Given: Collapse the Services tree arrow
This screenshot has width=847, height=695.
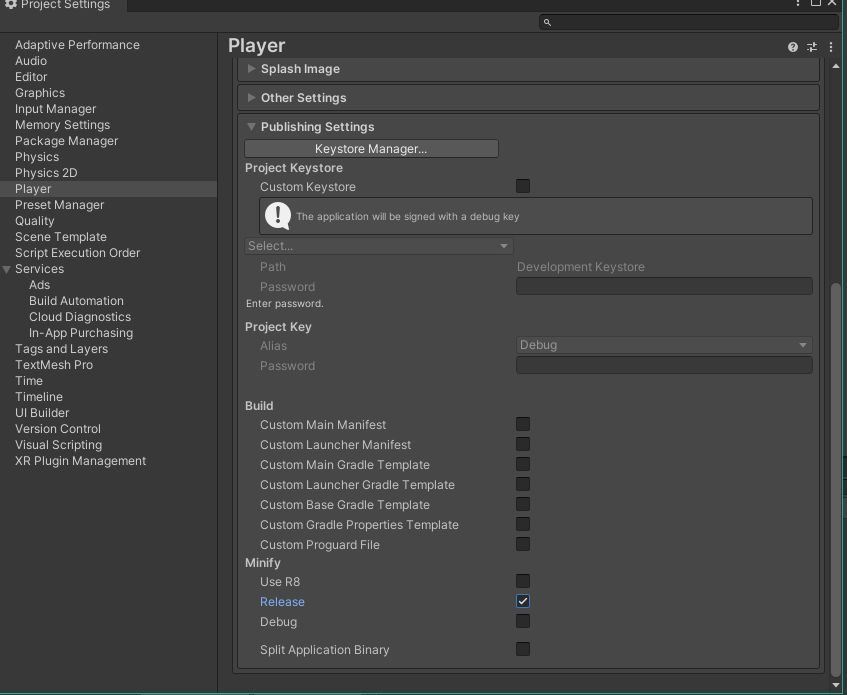Looking at the screenshot, I should [x=7, y=269].
